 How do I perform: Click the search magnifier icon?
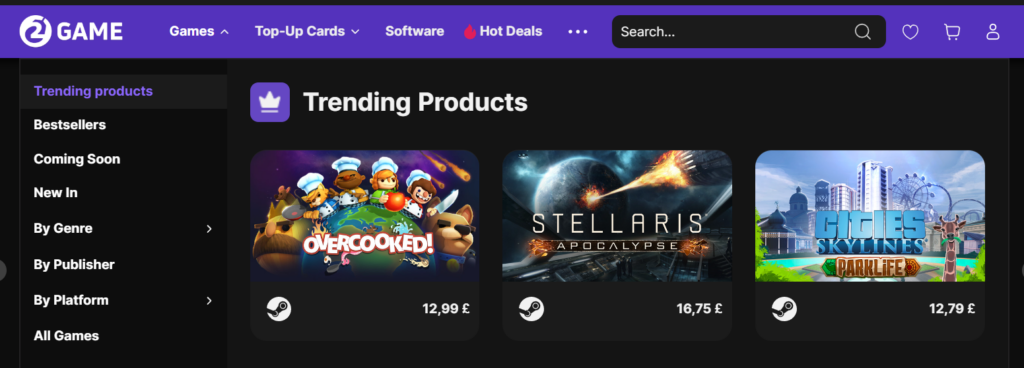click(x=863, y=31)
